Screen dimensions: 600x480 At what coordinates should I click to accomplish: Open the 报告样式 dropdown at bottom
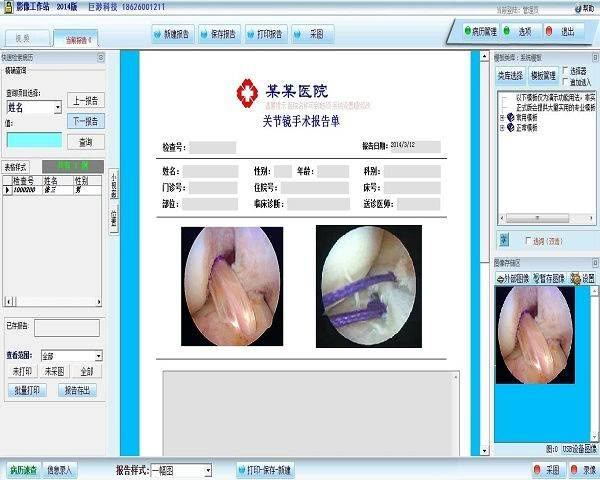(207, 469)
